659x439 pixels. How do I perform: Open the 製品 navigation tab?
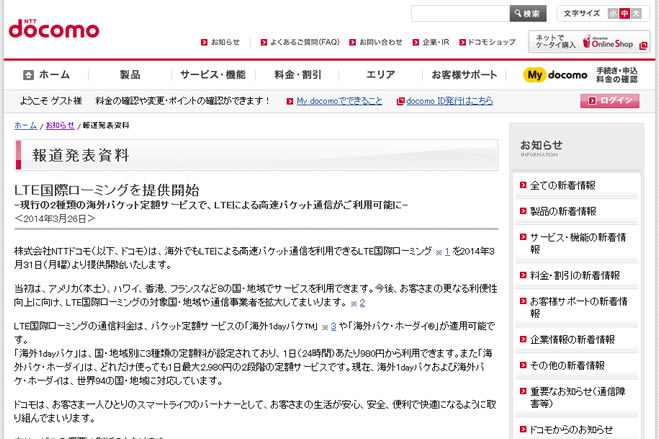(x=130, y=75)
